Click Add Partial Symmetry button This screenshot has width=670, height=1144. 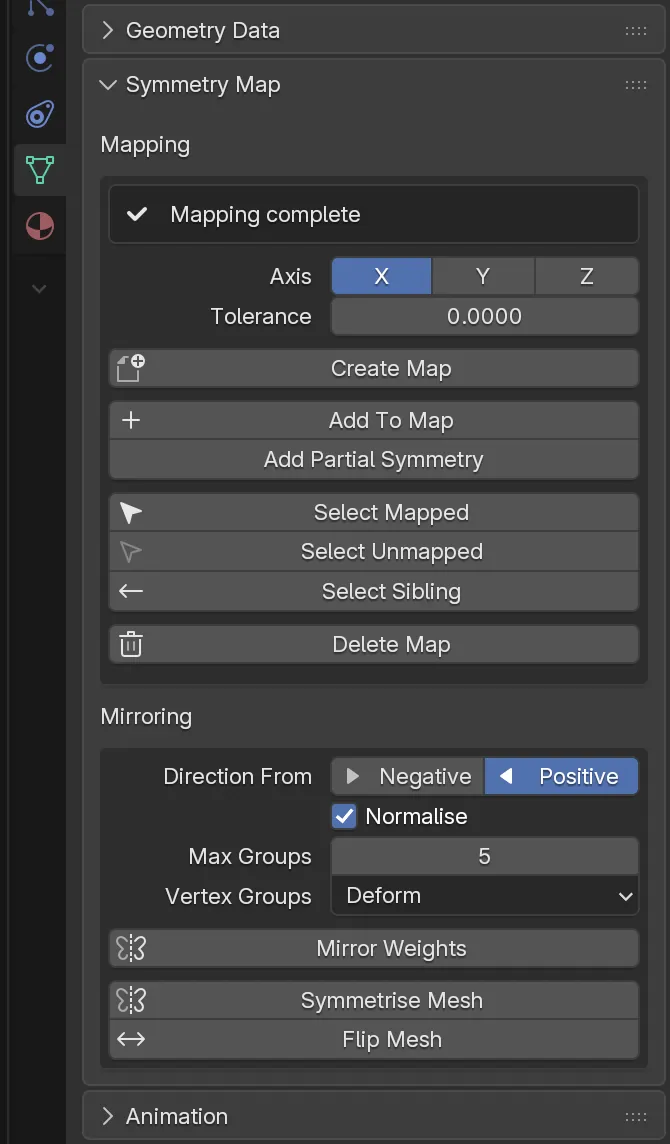pyautogui.click(x=374, y=460)
